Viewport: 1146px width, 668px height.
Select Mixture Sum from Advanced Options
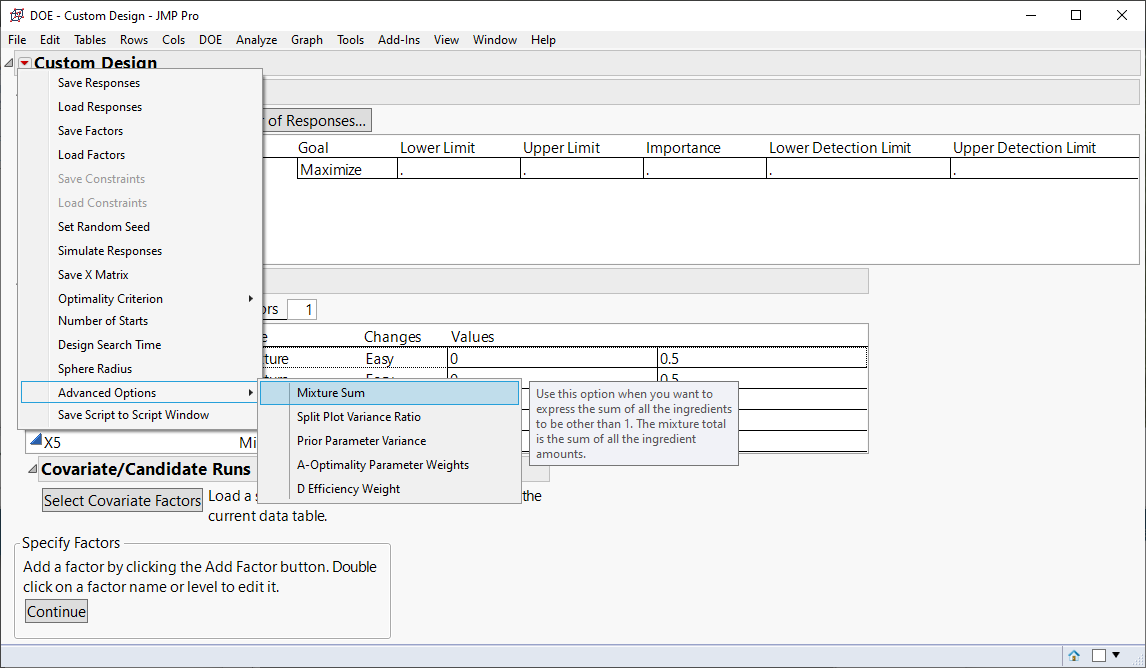(331, 393)
